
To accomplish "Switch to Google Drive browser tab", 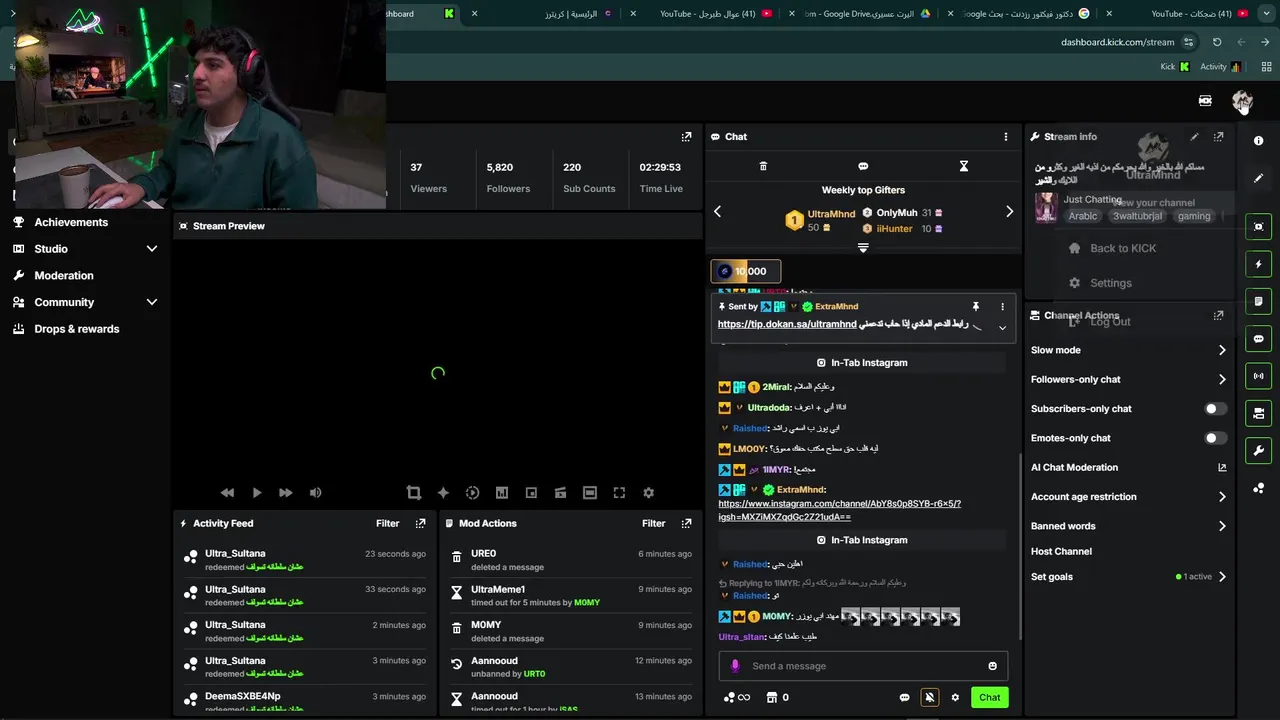I will click(869, 14).
